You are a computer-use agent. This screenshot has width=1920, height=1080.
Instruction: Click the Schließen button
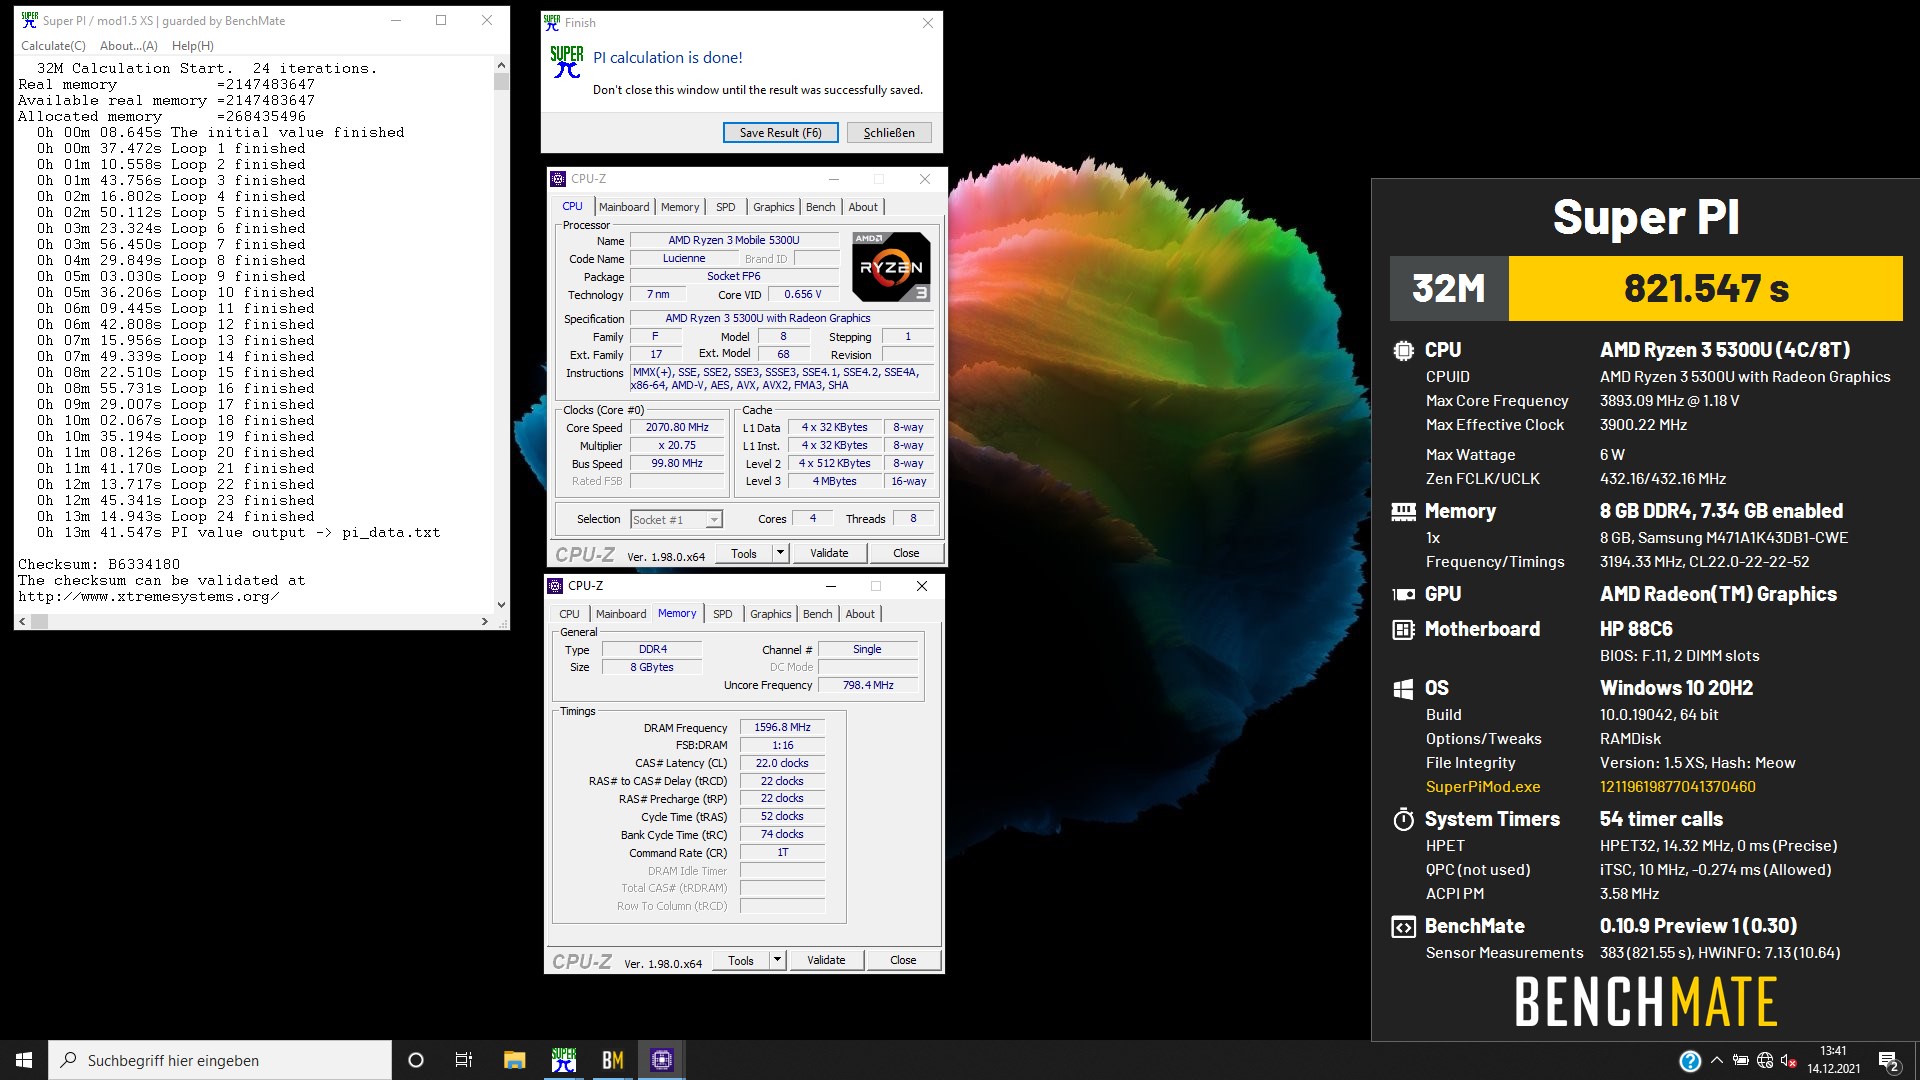[x=889, y=133]
